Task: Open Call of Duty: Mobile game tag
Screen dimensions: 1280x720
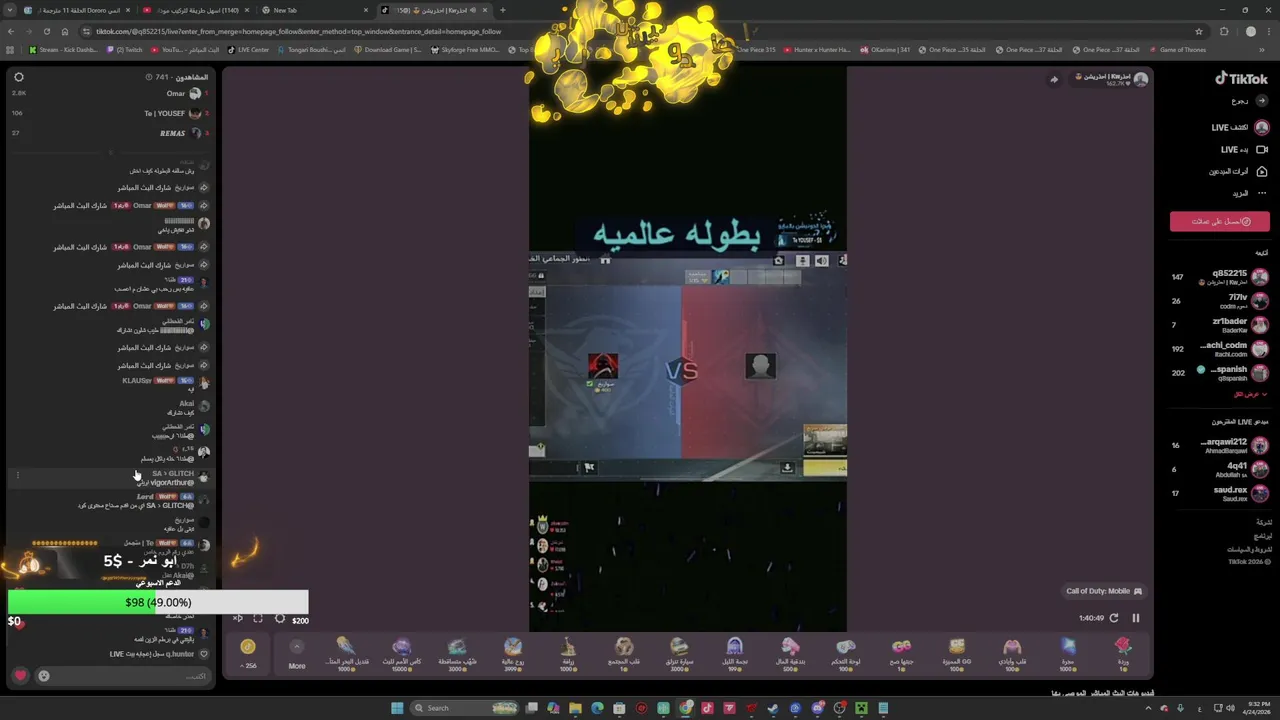Action: [1104, 591]
